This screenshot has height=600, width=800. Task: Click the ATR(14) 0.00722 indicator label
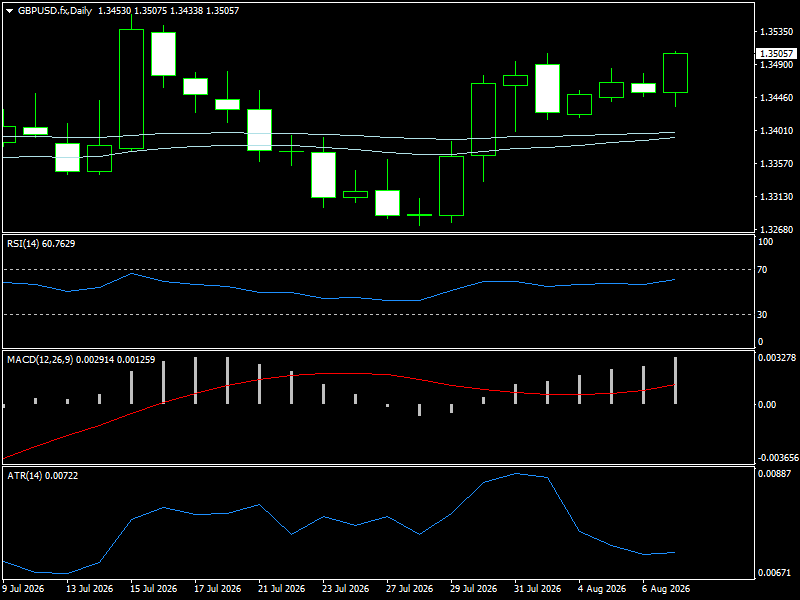(43, 476)
